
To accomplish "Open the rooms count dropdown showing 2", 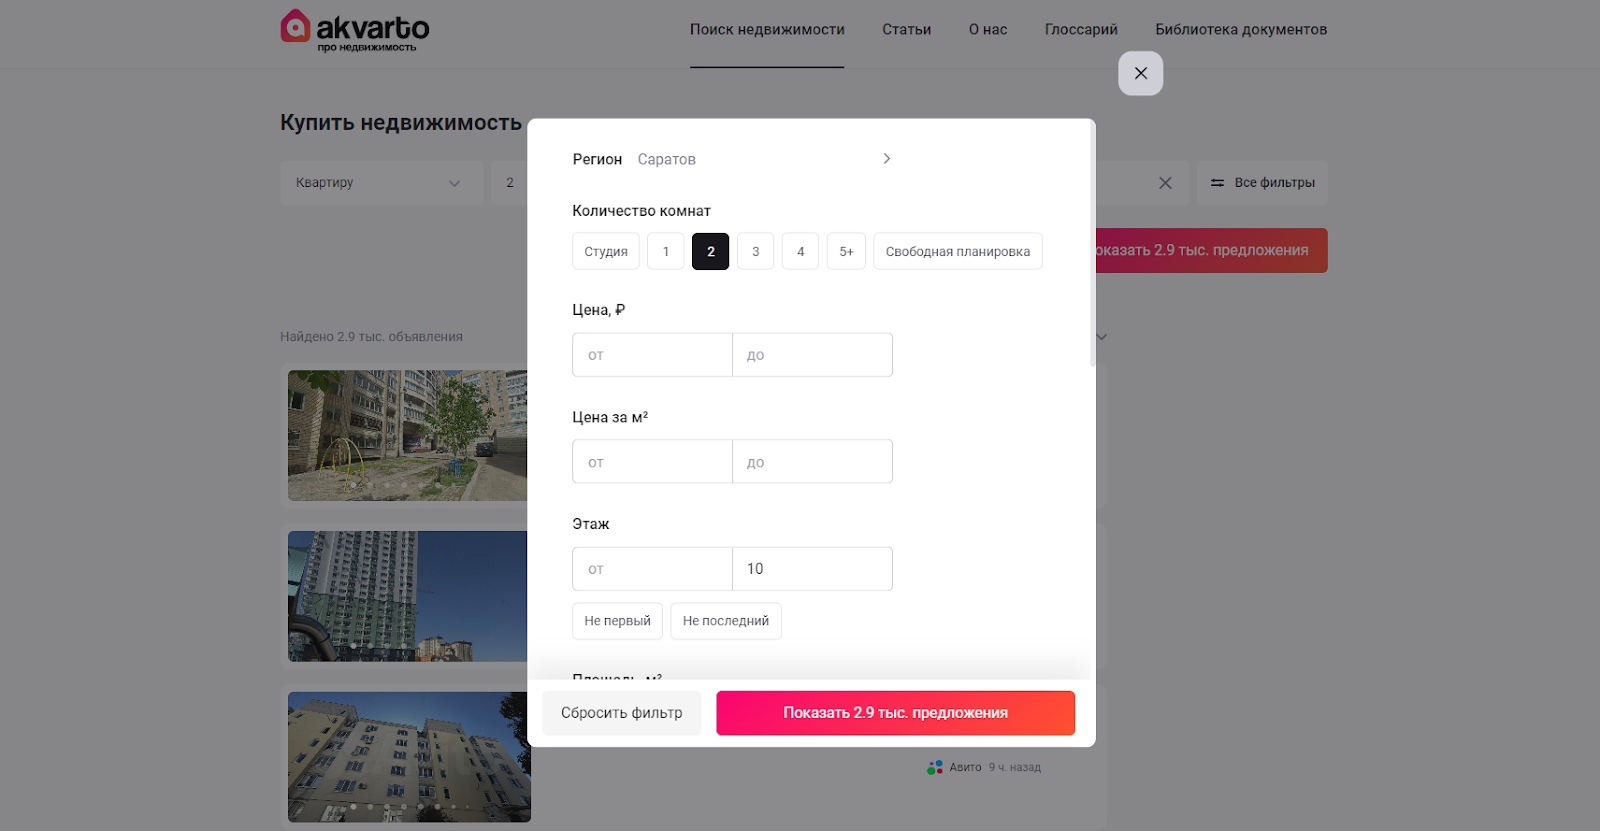I will 509,183.
